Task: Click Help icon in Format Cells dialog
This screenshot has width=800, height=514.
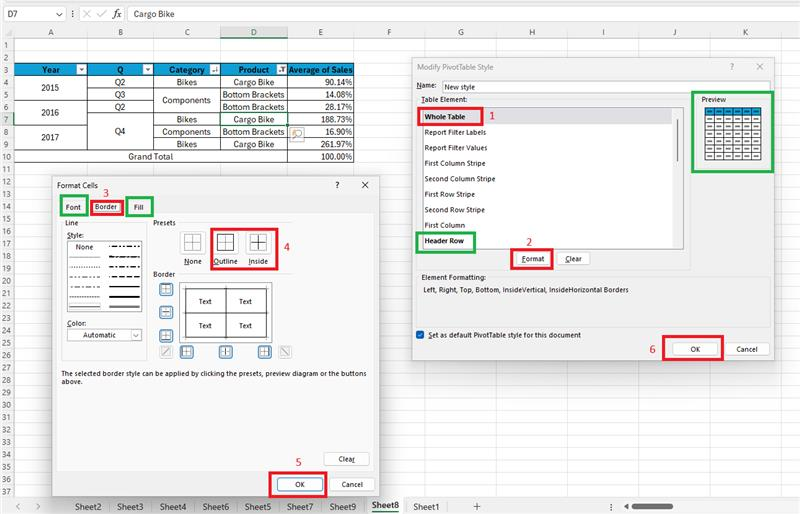Action: point(337,185)
